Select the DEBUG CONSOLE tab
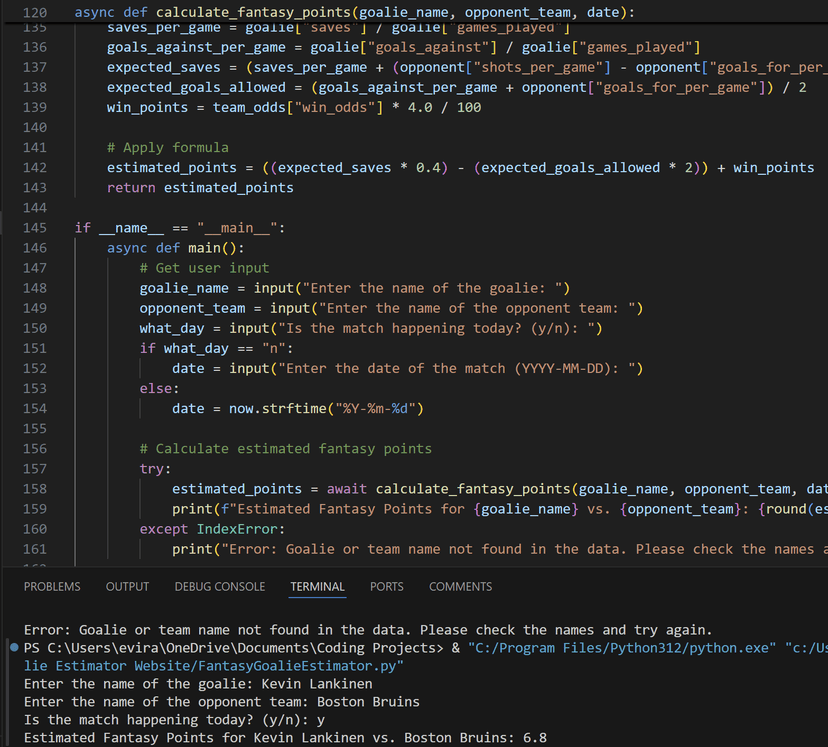 pyautogui.click(x=220, y=587)
